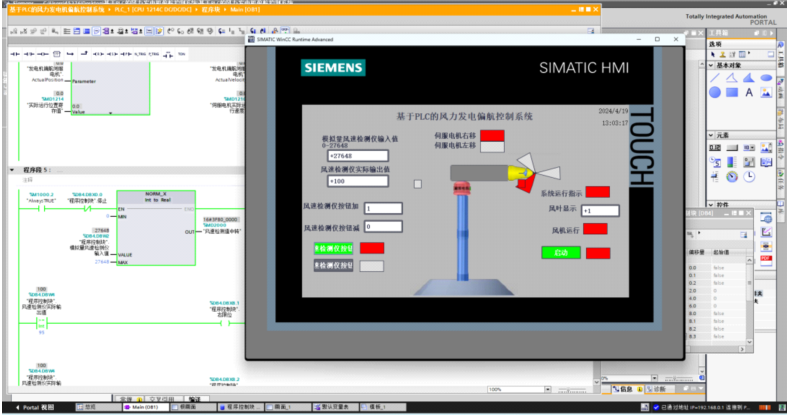
Task: Switch to the 程序控制块 editor tab
Action: (x=240, y=407)
